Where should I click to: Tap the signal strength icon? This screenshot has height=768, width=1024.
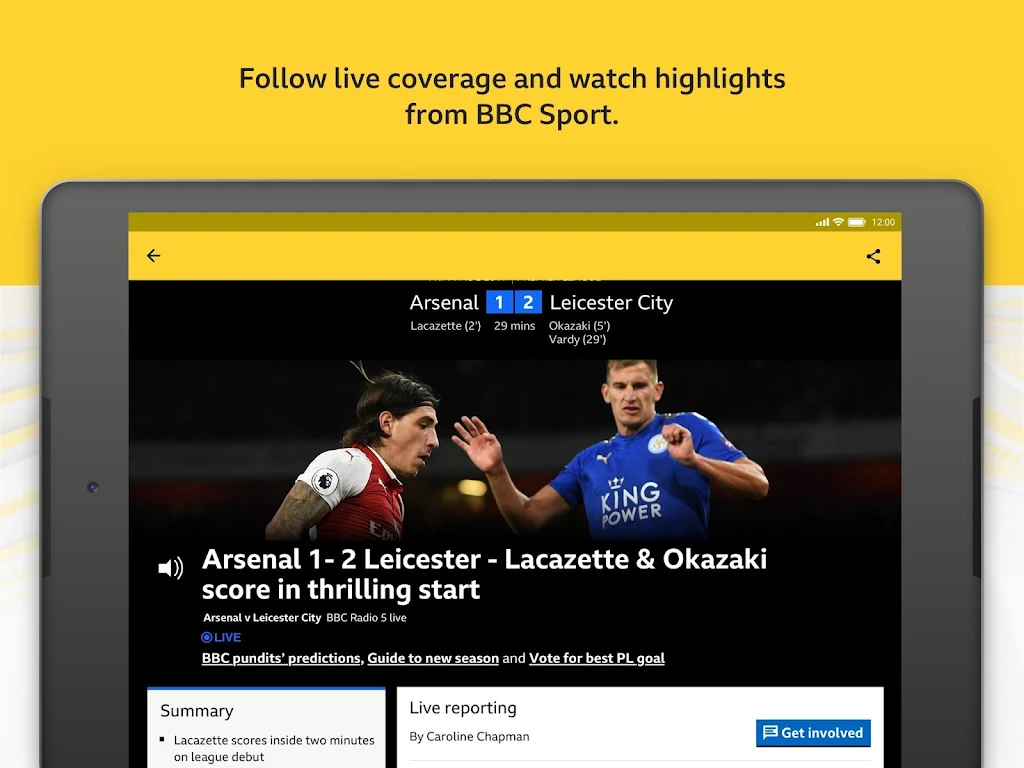(x=822, y=222)
